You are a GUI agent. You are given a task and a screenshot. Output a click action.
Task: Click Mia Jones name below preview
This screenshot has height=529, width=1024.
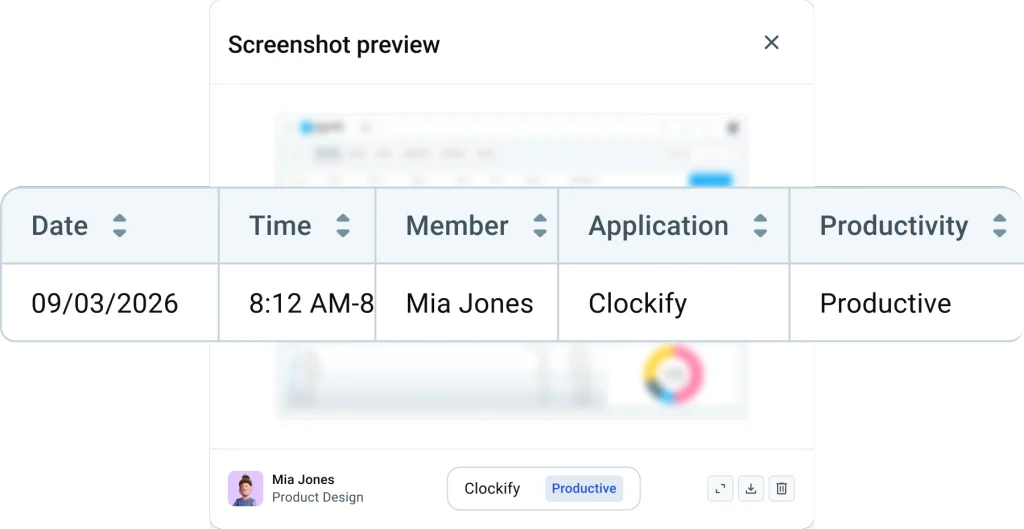303,479
